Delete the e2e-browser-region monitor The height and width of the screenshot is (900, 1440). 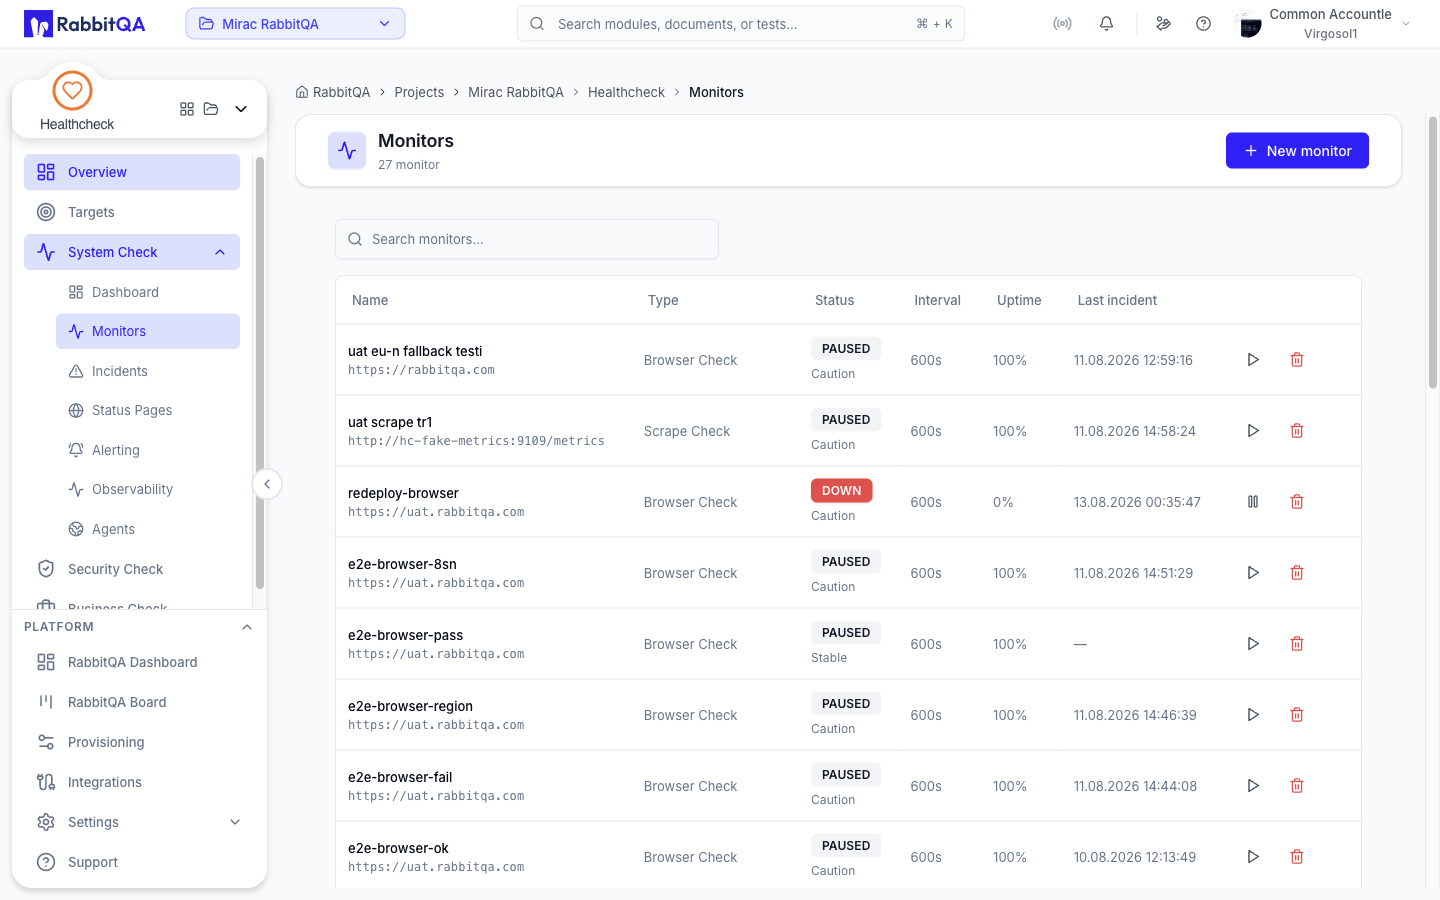[x=1297, y=715]
